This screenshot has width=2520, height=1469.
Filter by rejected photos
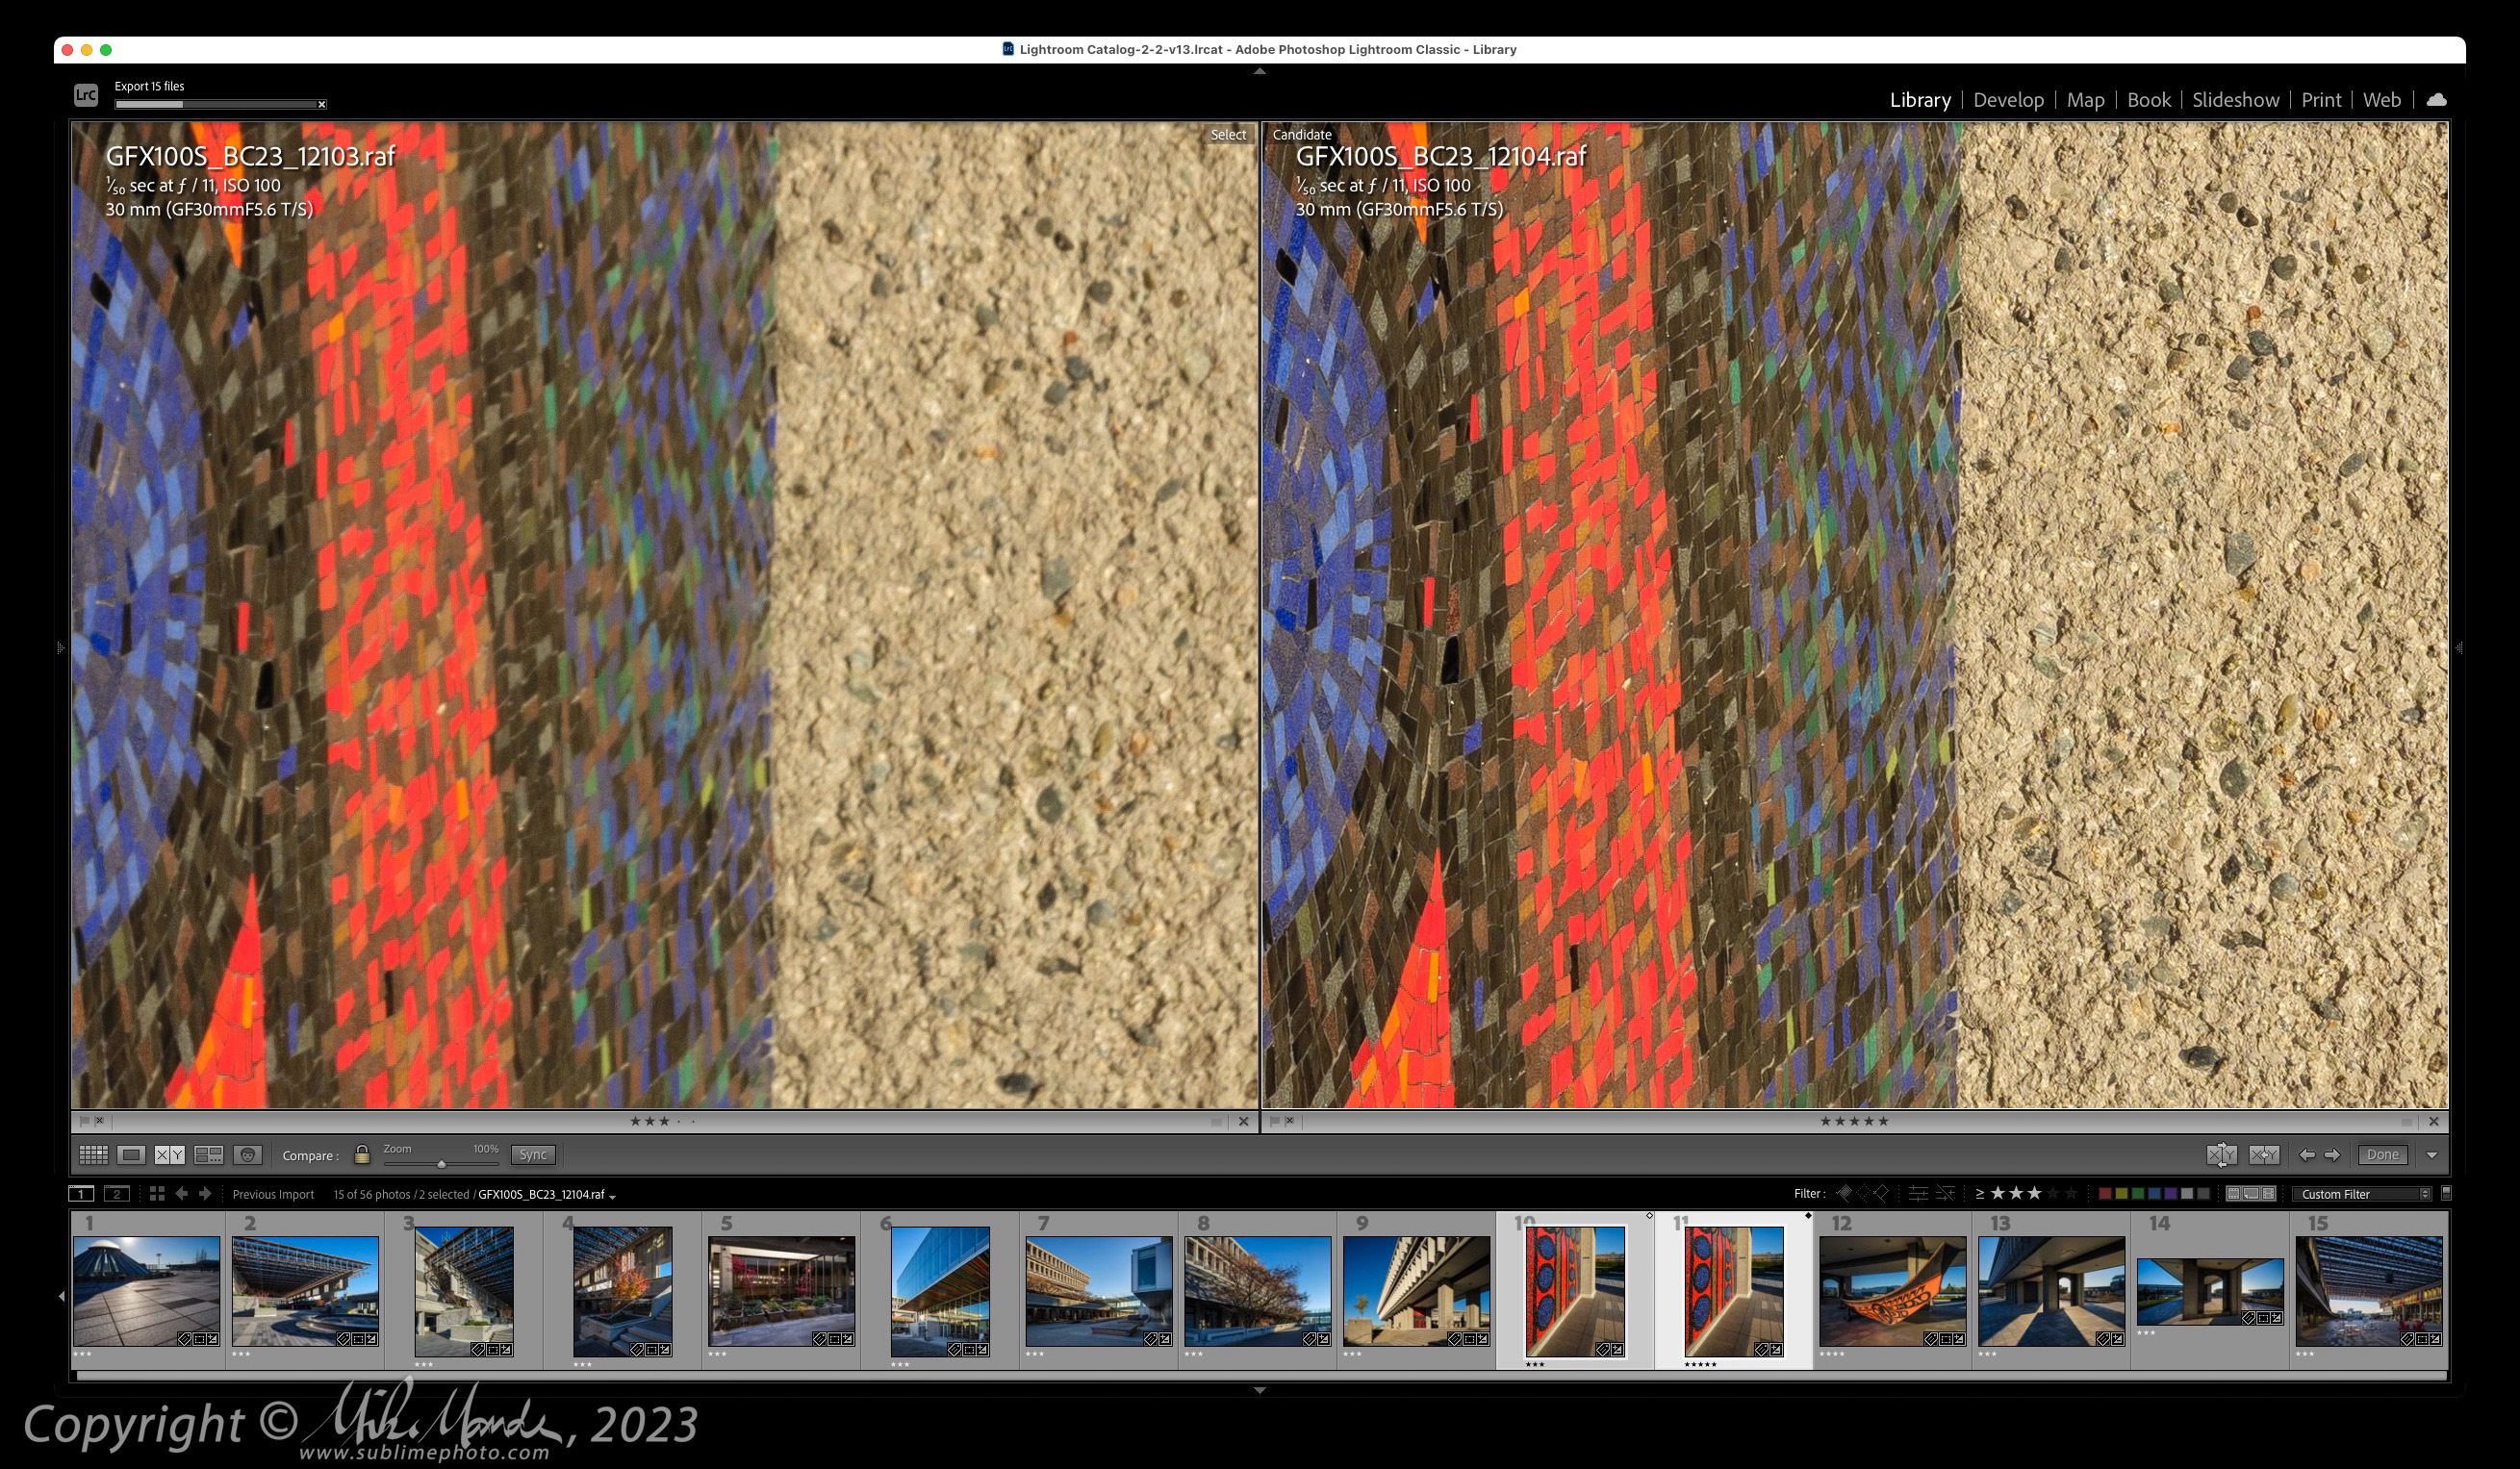click(1882, 1193)
